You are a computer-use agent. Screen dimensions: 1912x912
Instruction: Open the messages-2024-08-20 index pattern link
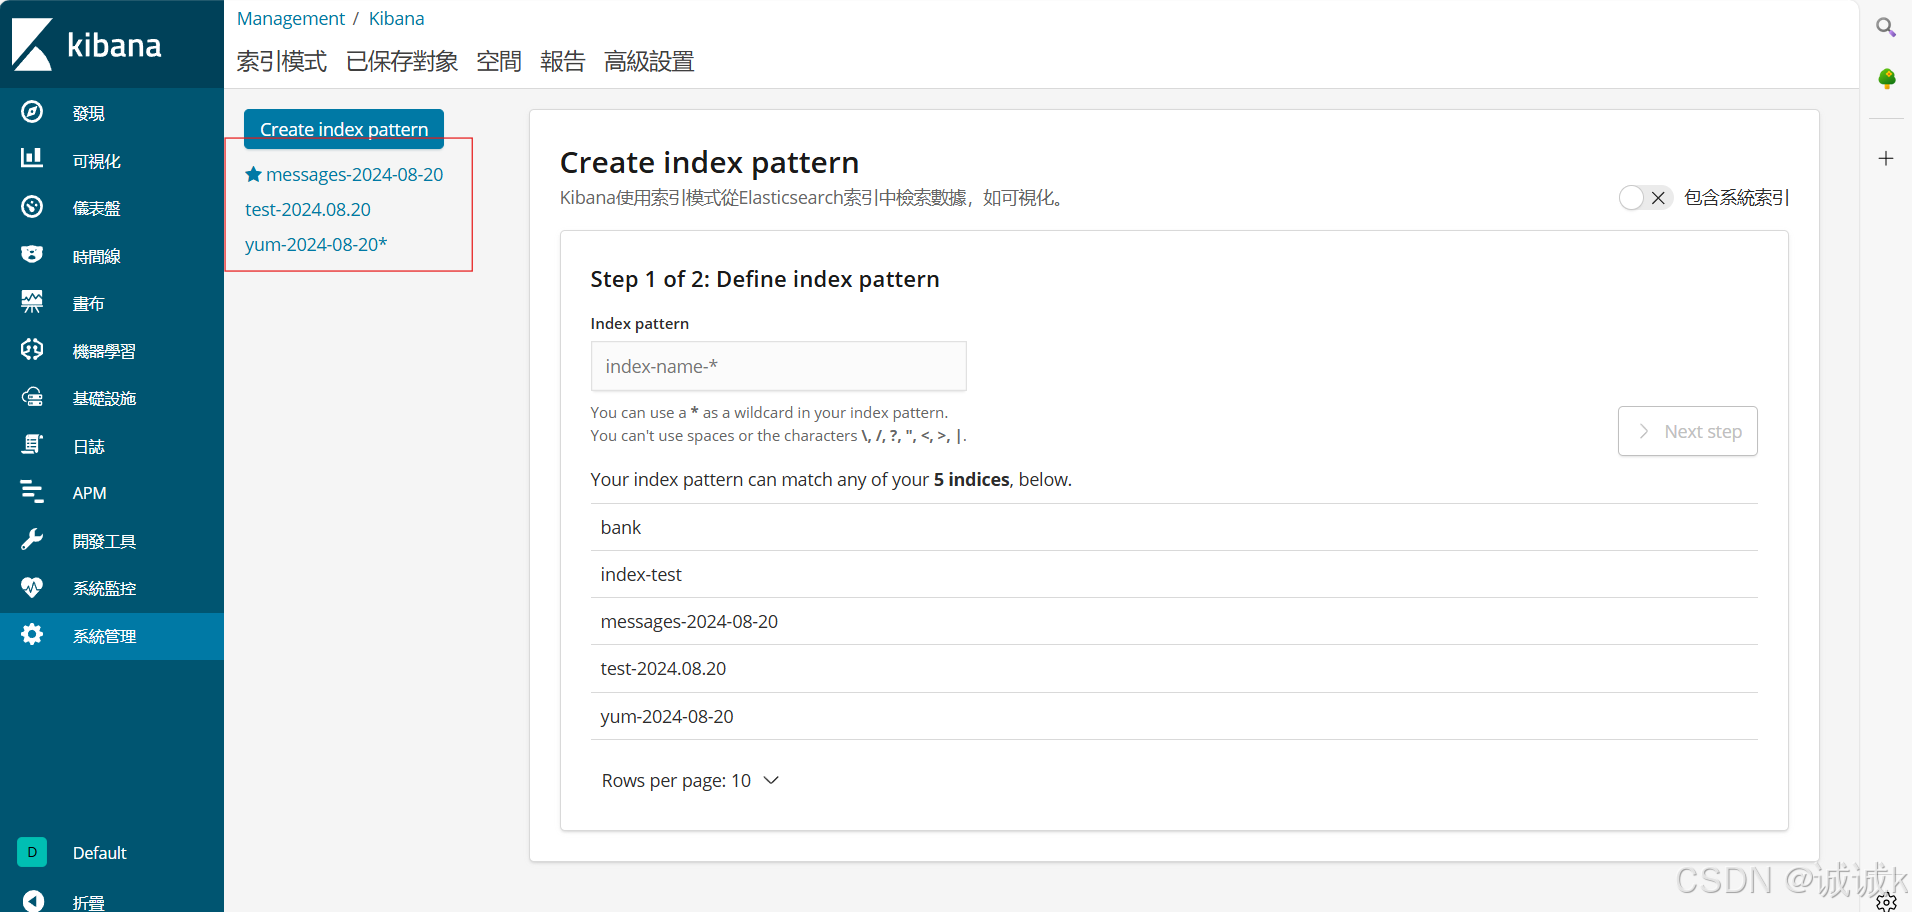tap(354, 174)
